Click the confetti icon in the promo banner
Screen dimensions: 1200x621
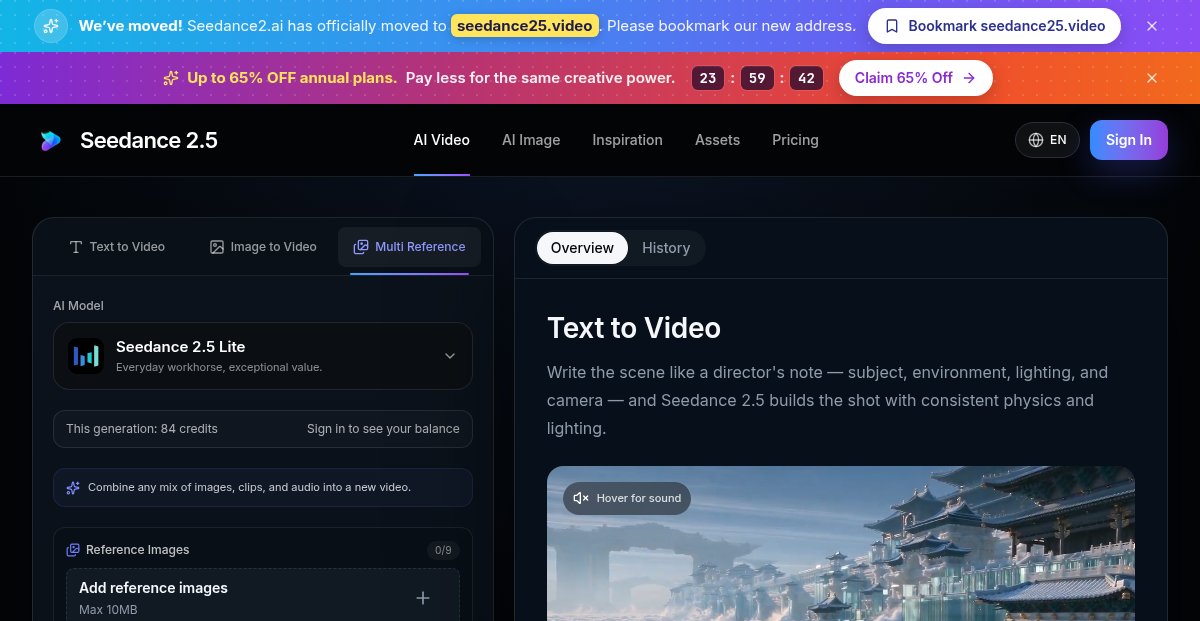point(171,78)
